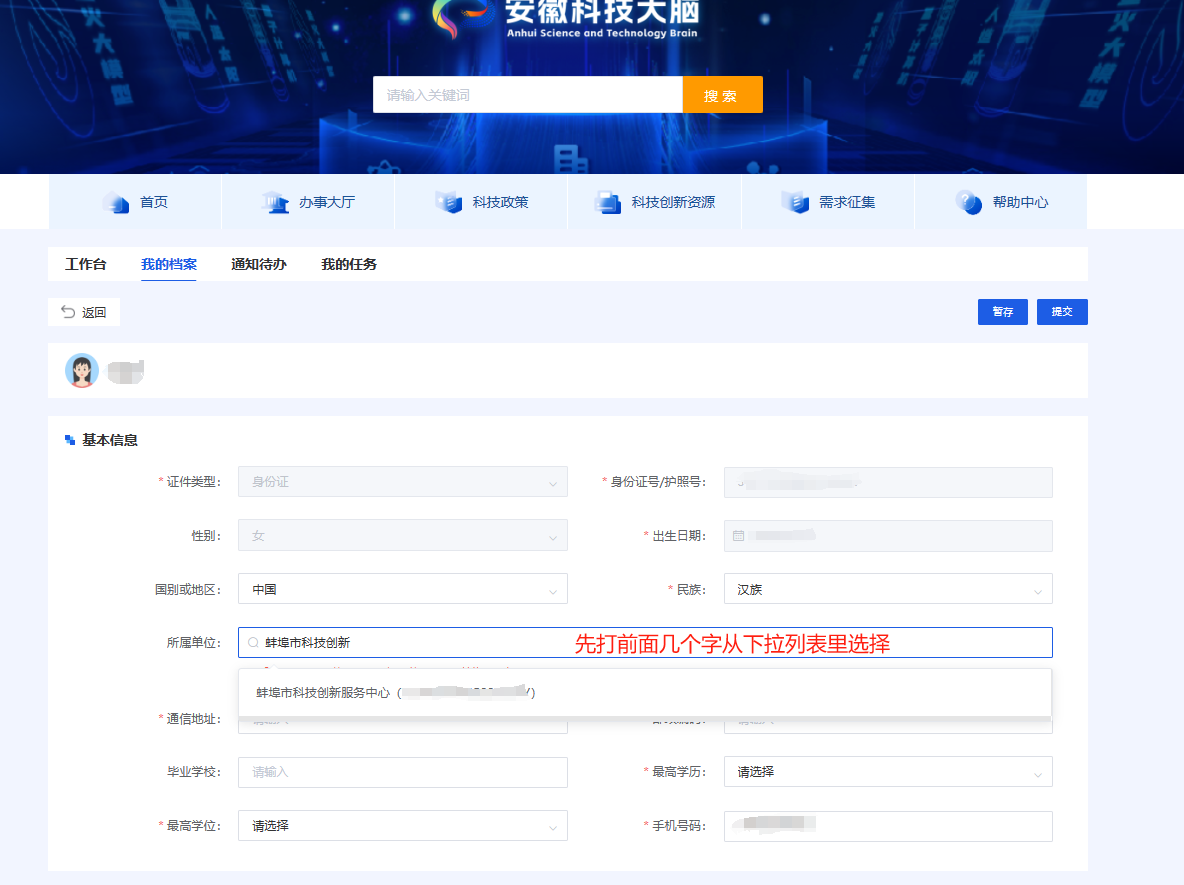Screen dimensions: 1184x885
Task: Click the 需求征集 nav icon
Action: click(795, 202)
